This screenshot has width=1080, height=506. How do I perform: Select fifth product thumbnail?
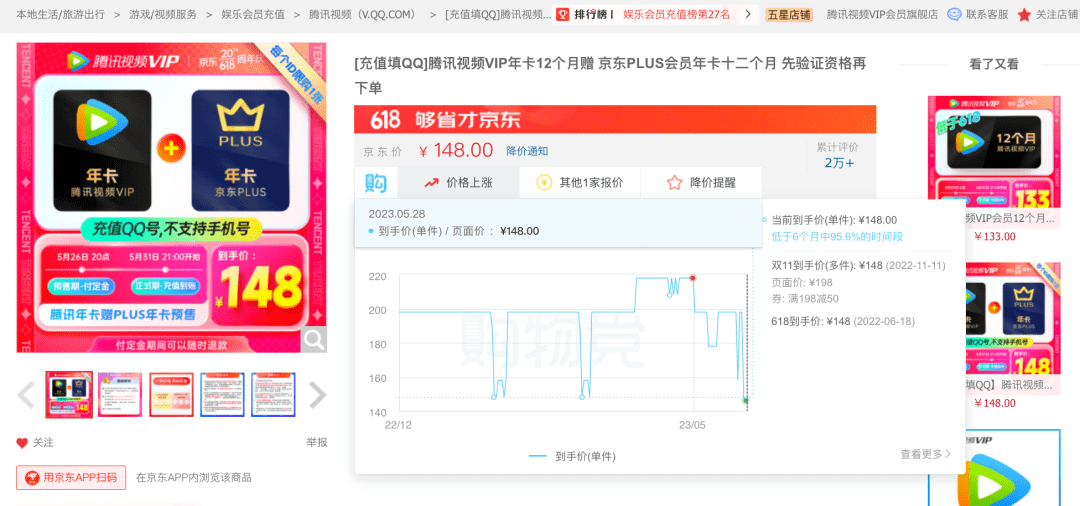coord(273,395)
